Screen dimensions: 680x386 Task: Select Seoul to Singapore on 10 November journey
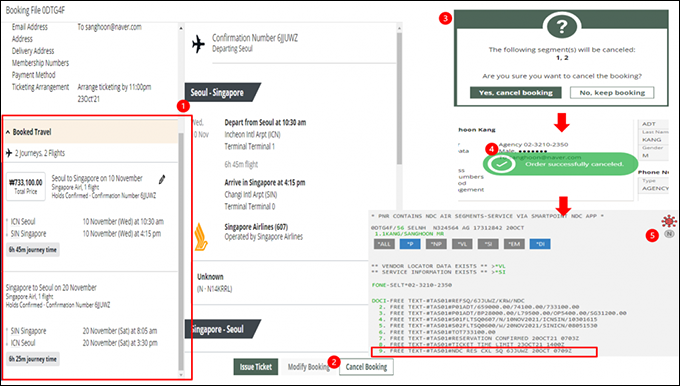click(97, 178)
